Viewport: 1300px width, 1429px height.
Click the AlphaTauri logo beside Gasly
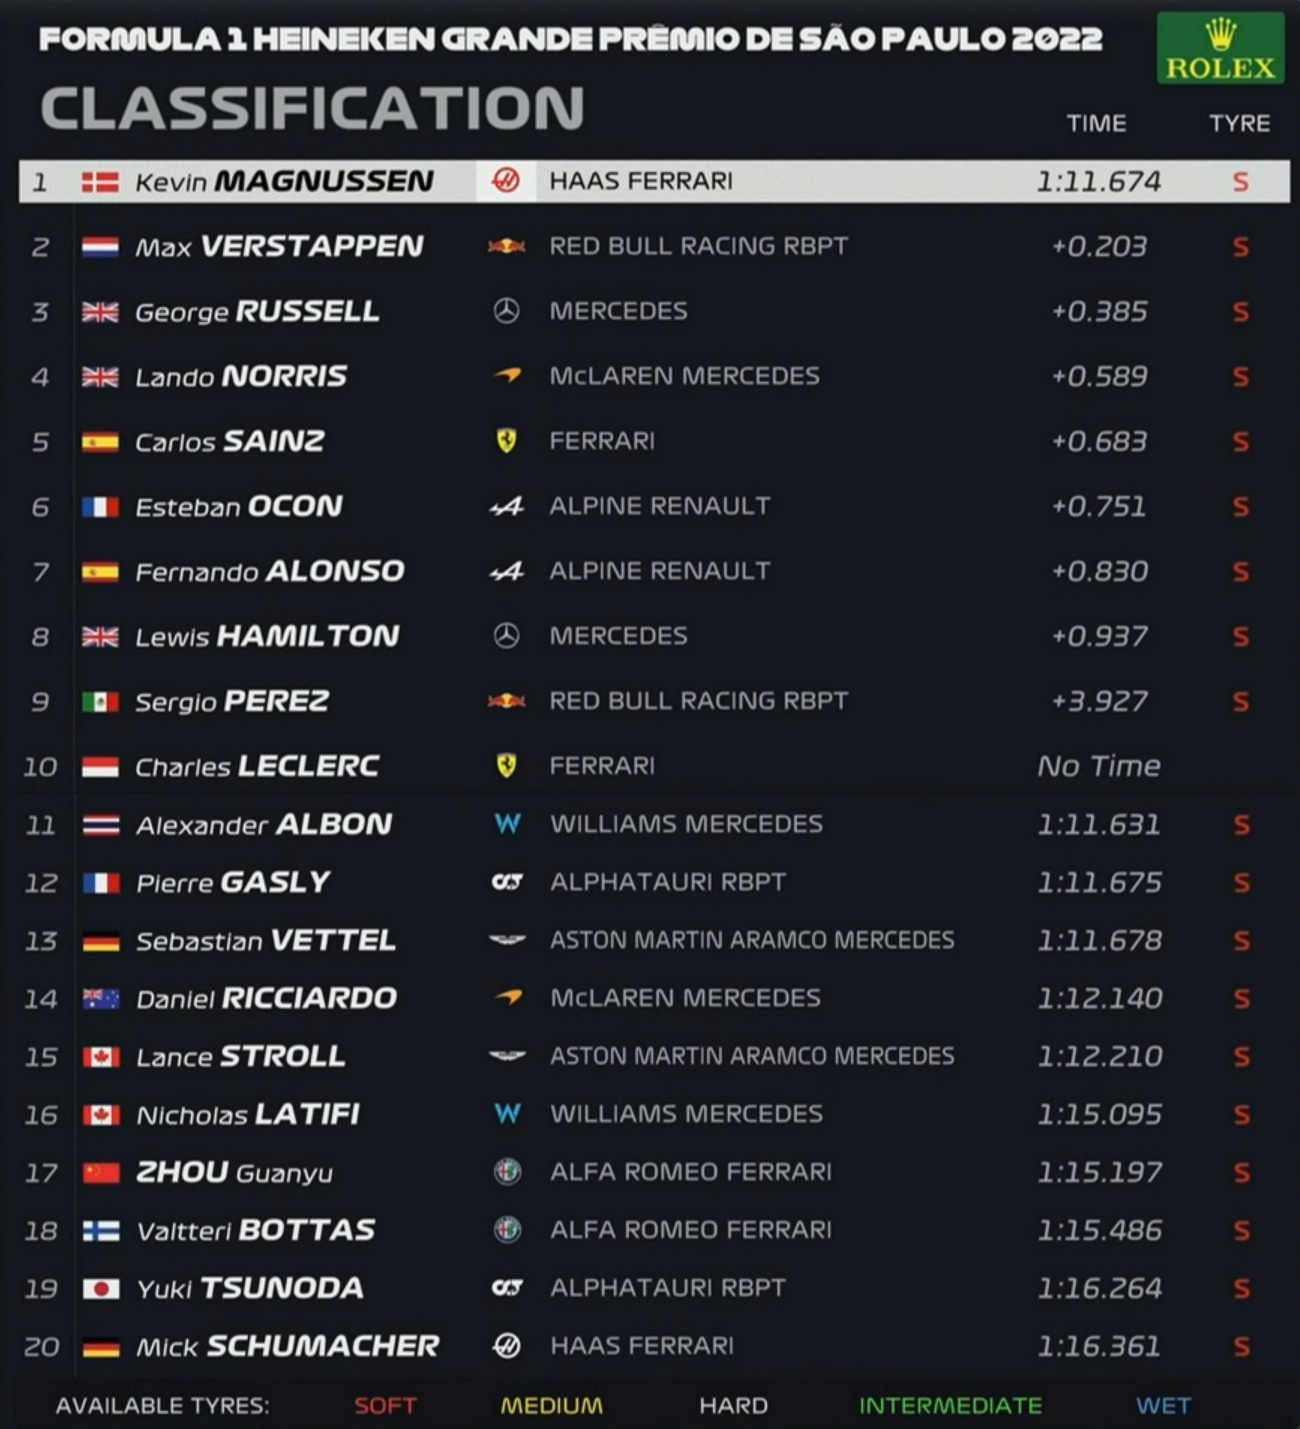click(x=507, y=882)
